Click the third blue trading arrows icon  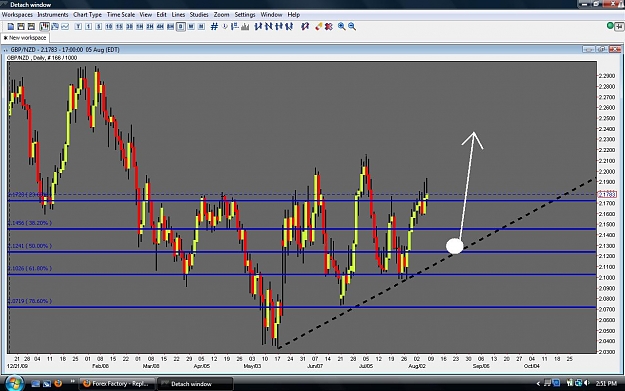tap(279, 27)
